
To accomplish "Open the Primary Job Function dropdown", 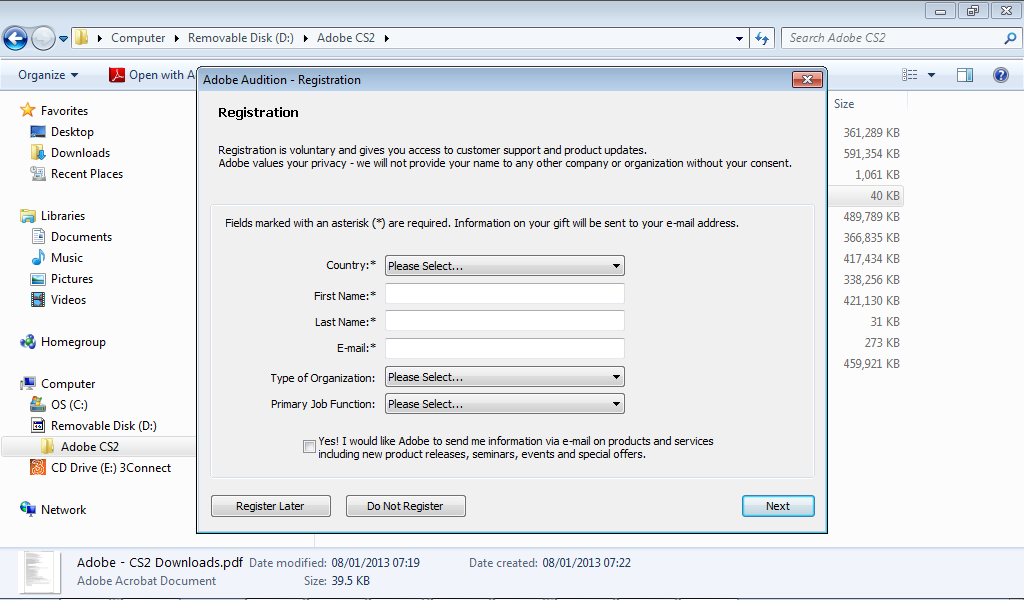I will tap(504, 403).
